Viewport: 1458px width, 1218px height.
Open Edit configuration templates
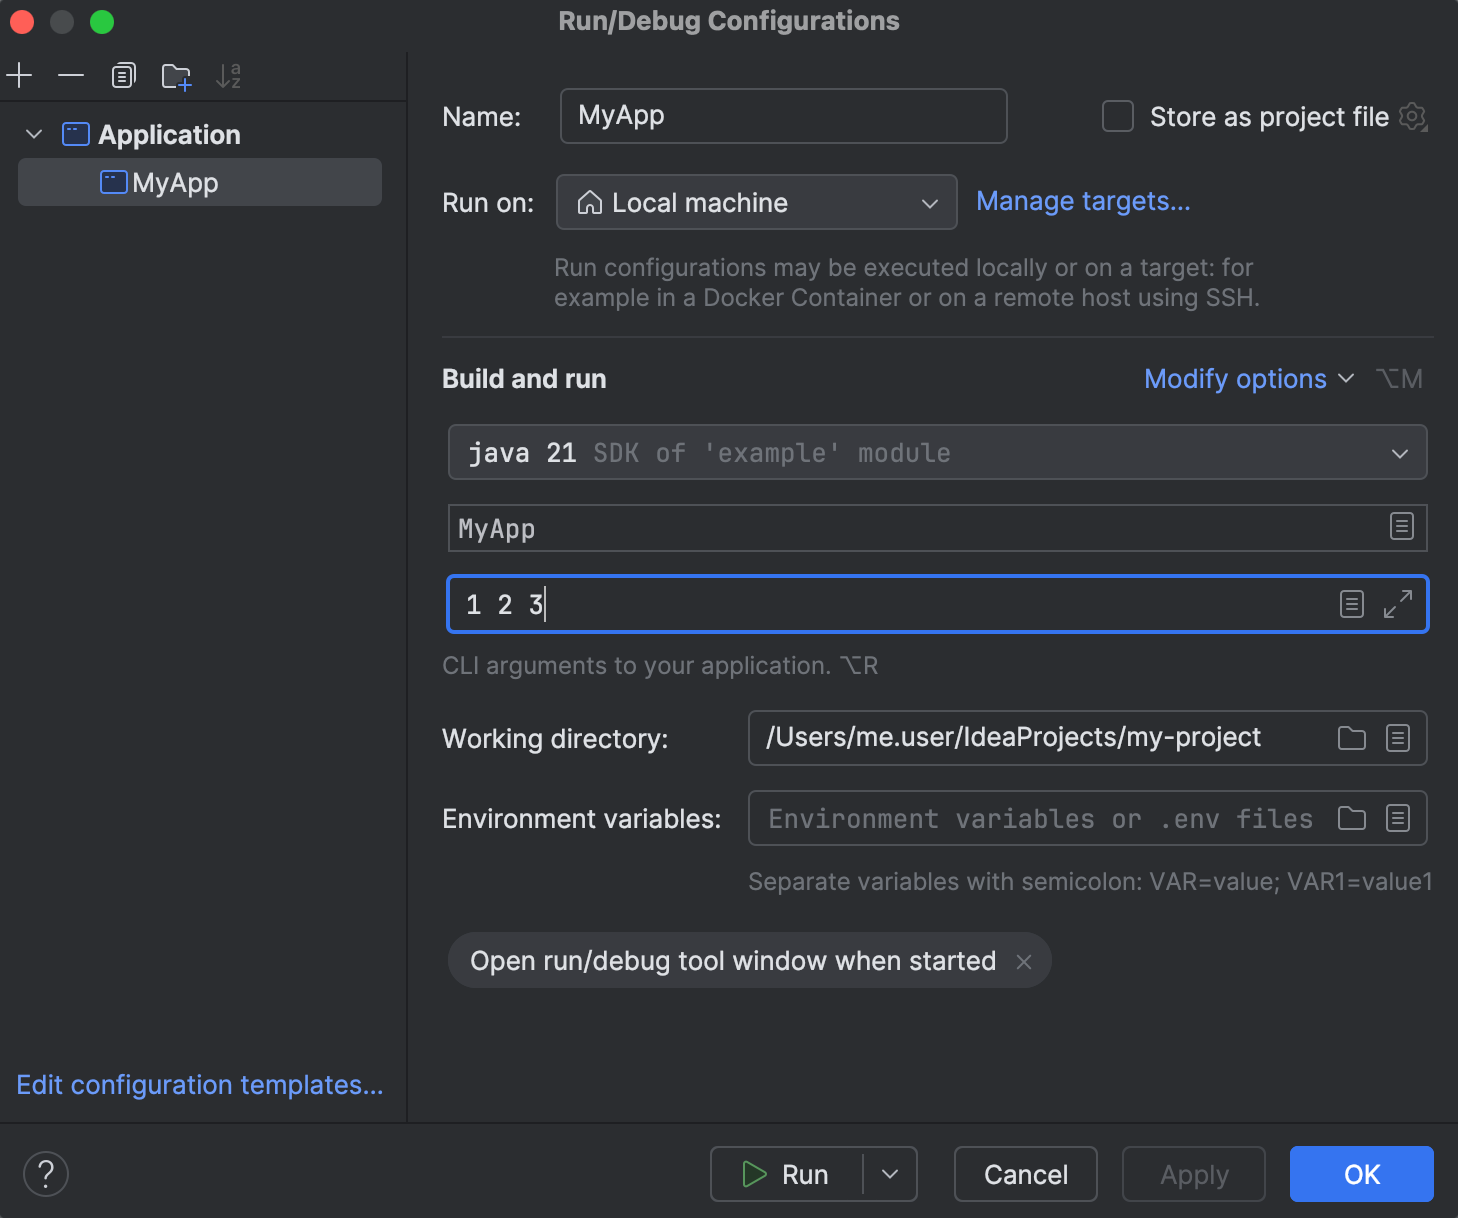[x=199, y=1085]
